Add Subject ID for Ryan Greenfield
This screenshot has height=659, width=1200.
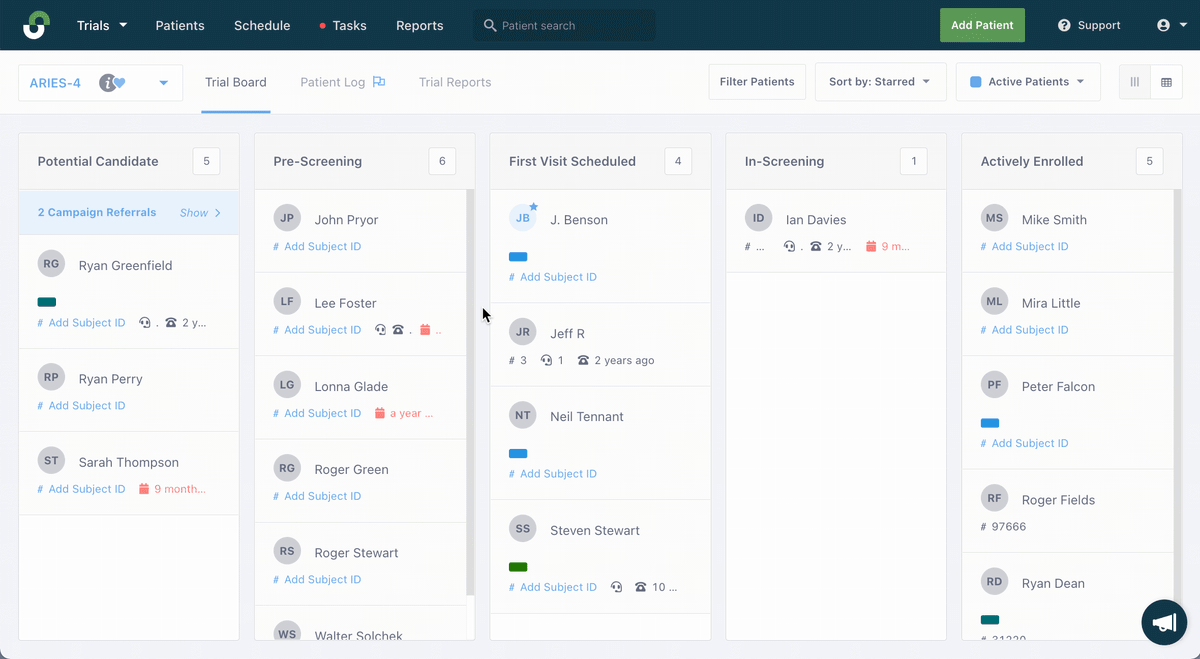[x=82, y=323]
